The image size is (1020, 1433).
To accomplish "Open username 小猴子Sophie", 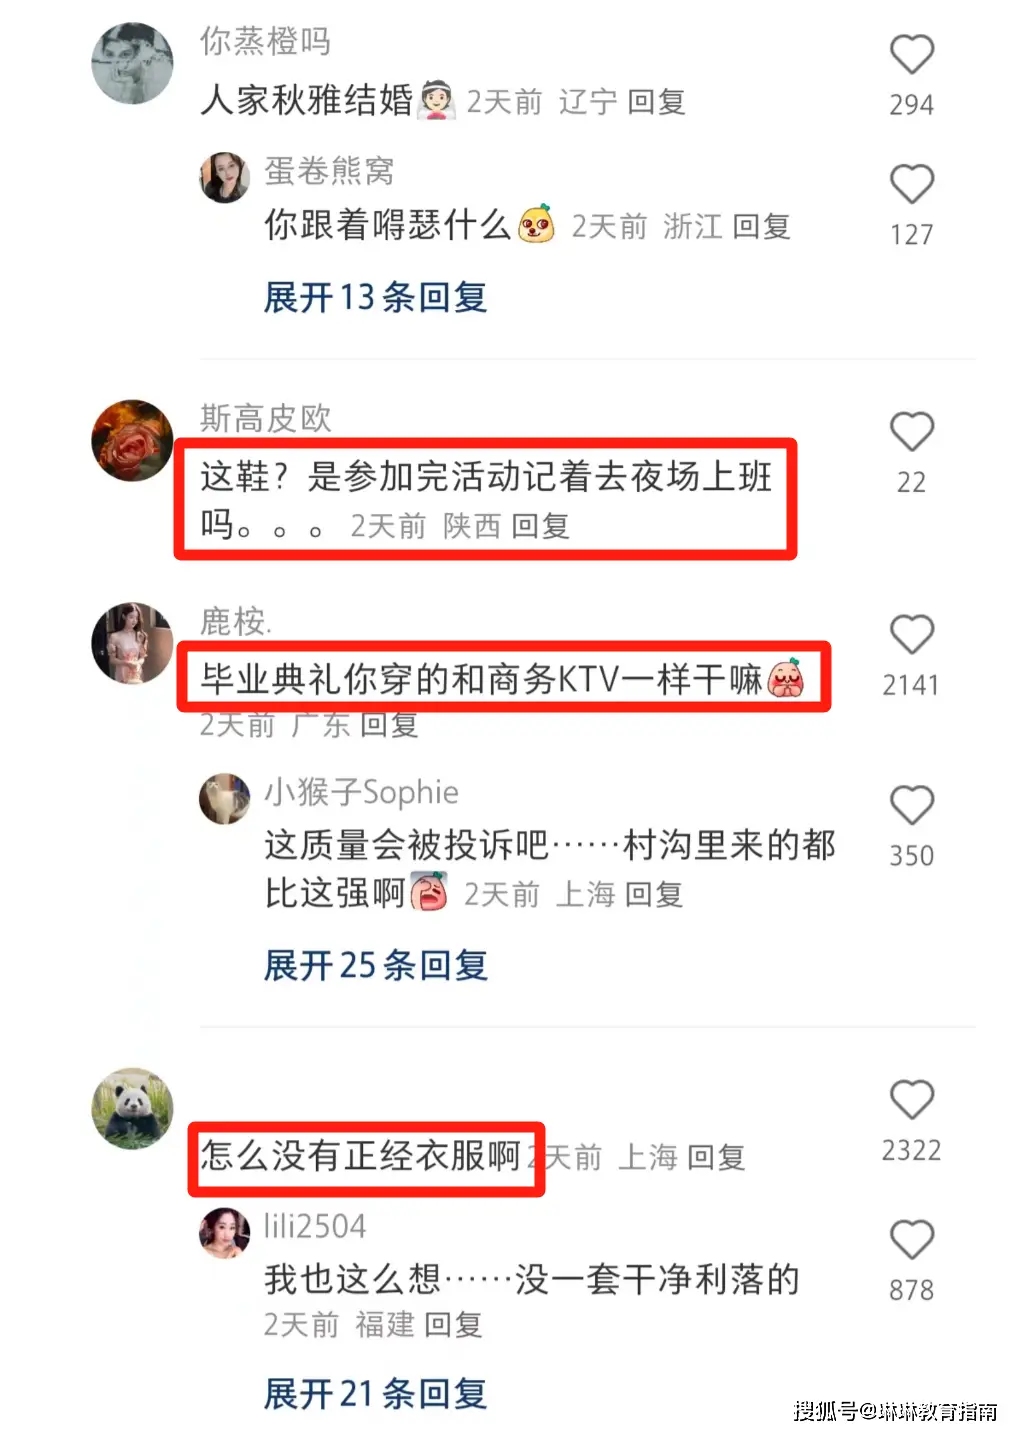I will pos(361,793).
